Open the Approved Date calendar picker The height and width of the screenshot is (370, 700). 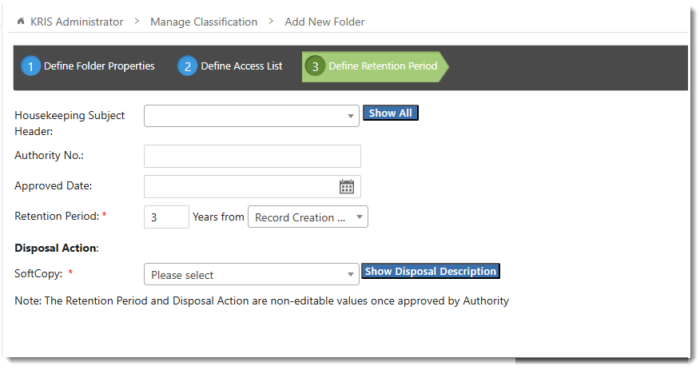(x=346, y=187)
